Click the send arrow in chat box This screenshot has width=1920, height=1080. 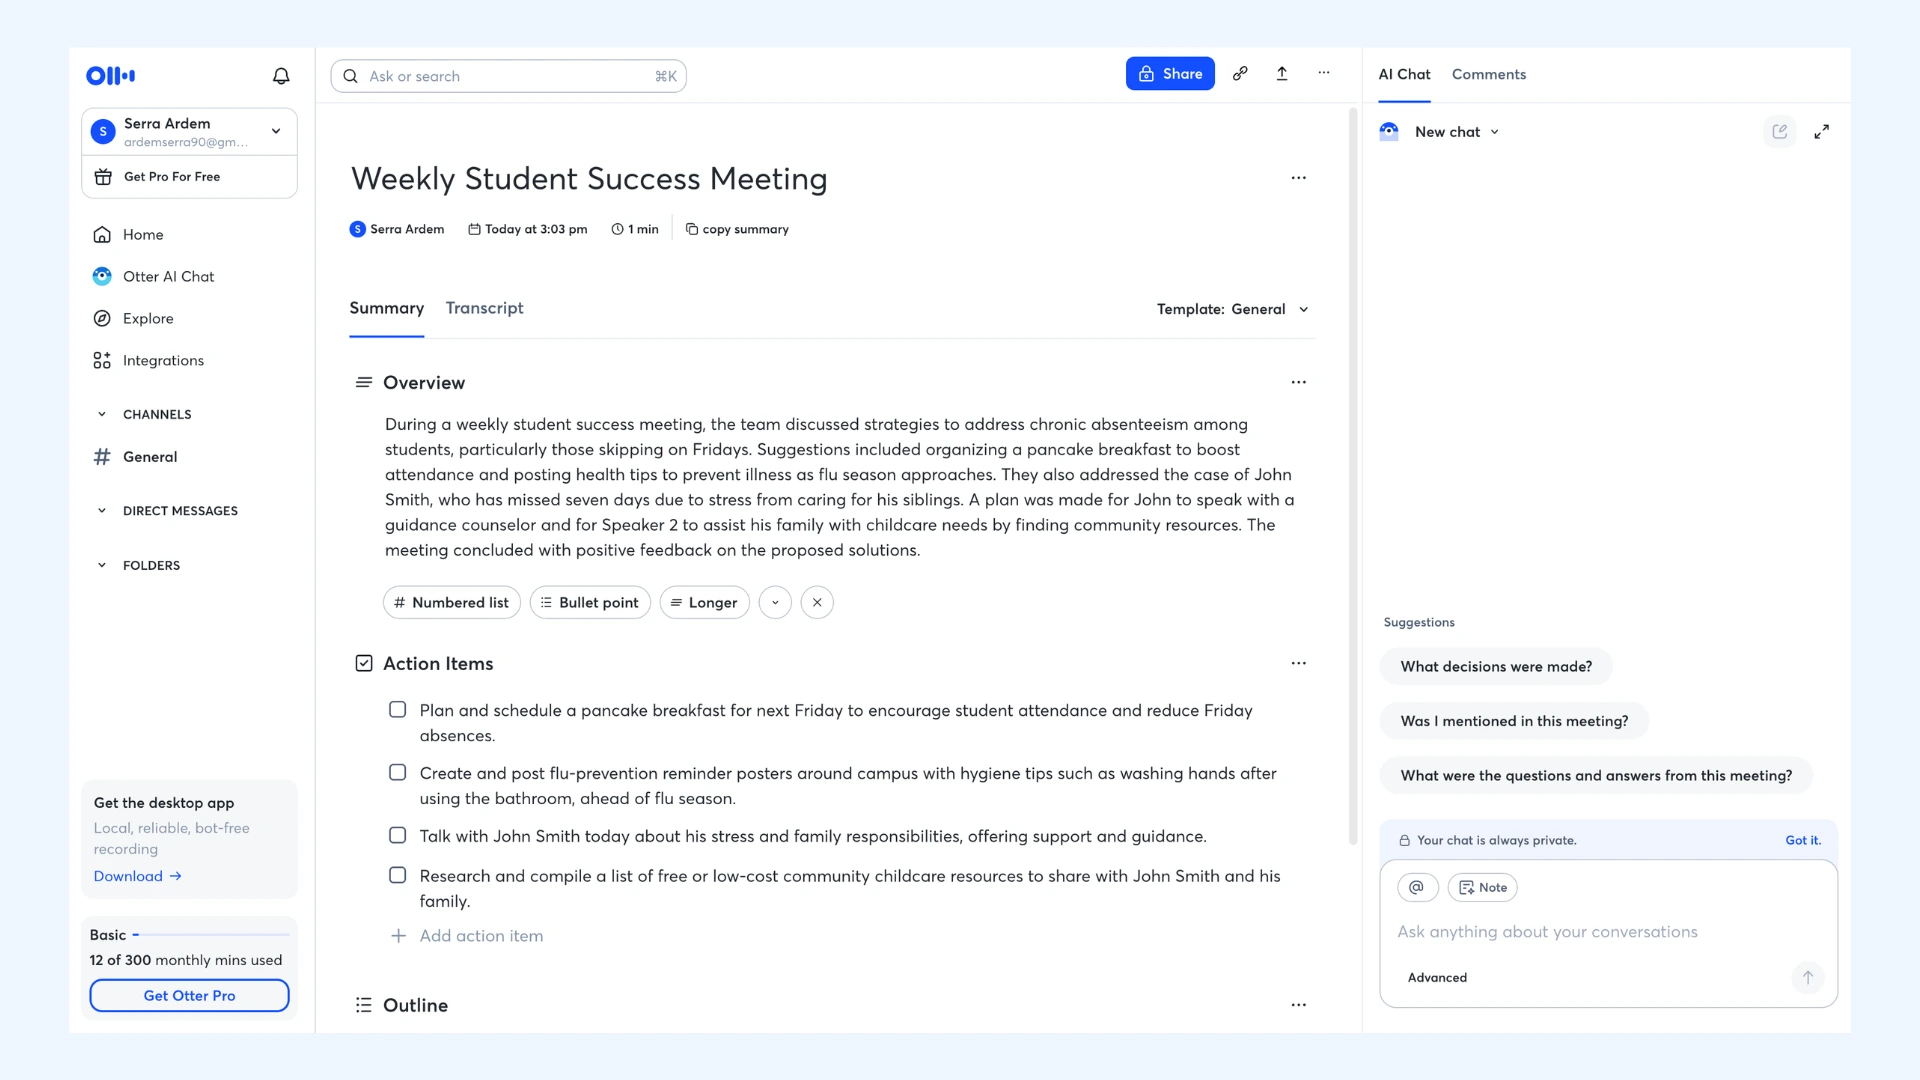1808,978
